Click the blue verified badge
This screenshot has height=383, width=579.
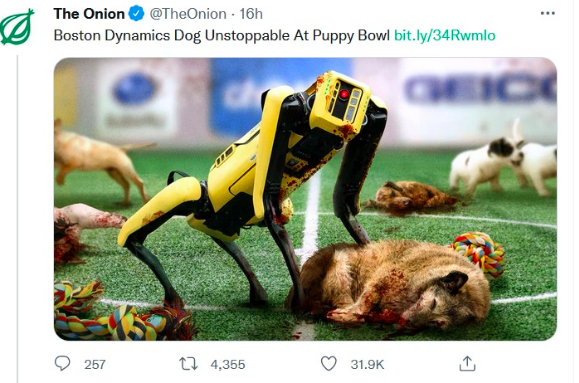coord(136,14)
